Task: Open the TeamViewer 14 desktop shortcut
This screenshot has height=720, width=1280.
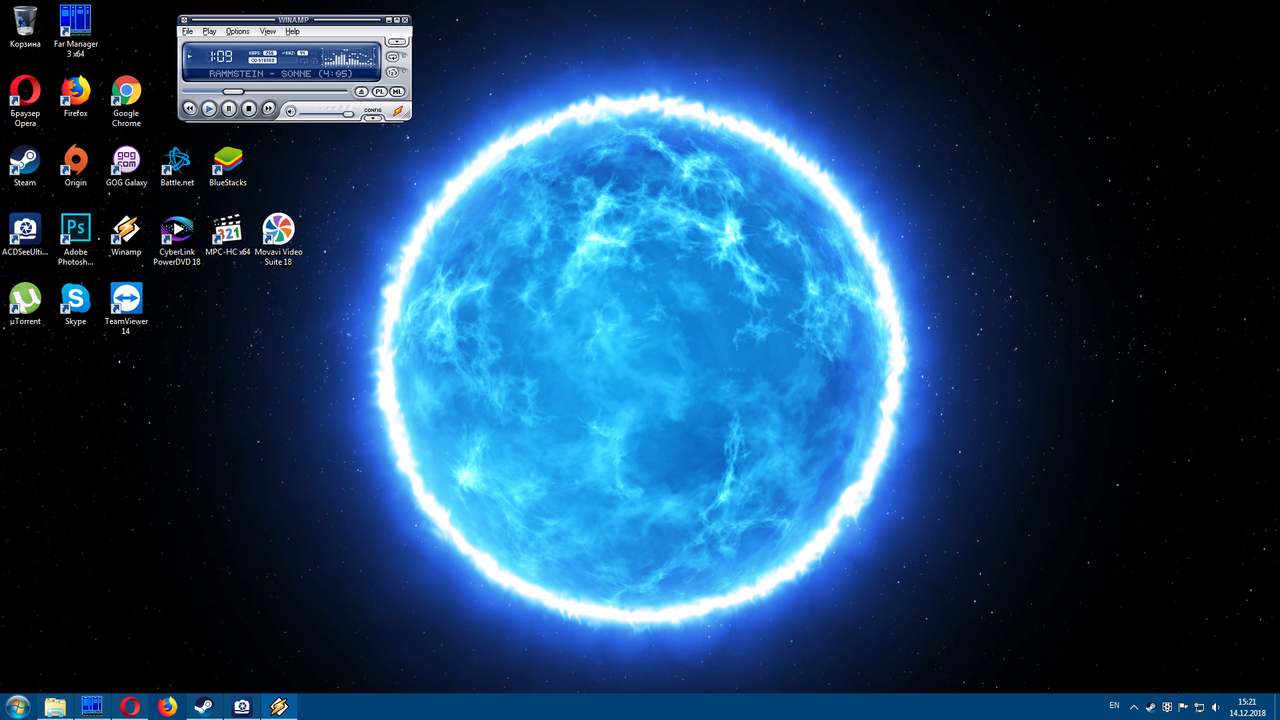Action: pos(126,309)
